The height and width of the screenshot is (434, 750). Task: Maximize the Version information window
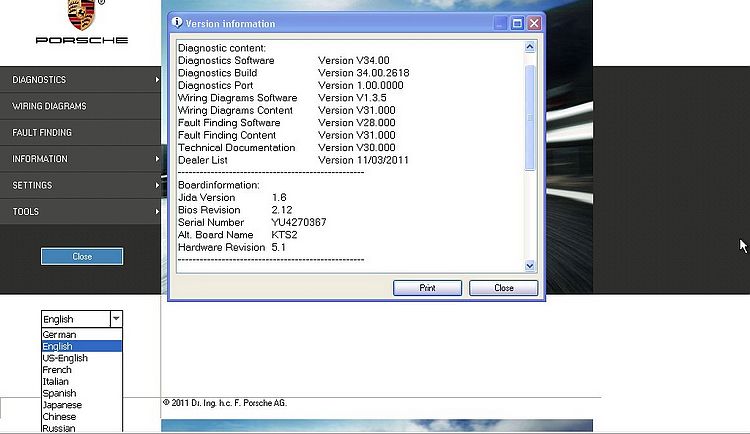(x=517, y=23)
